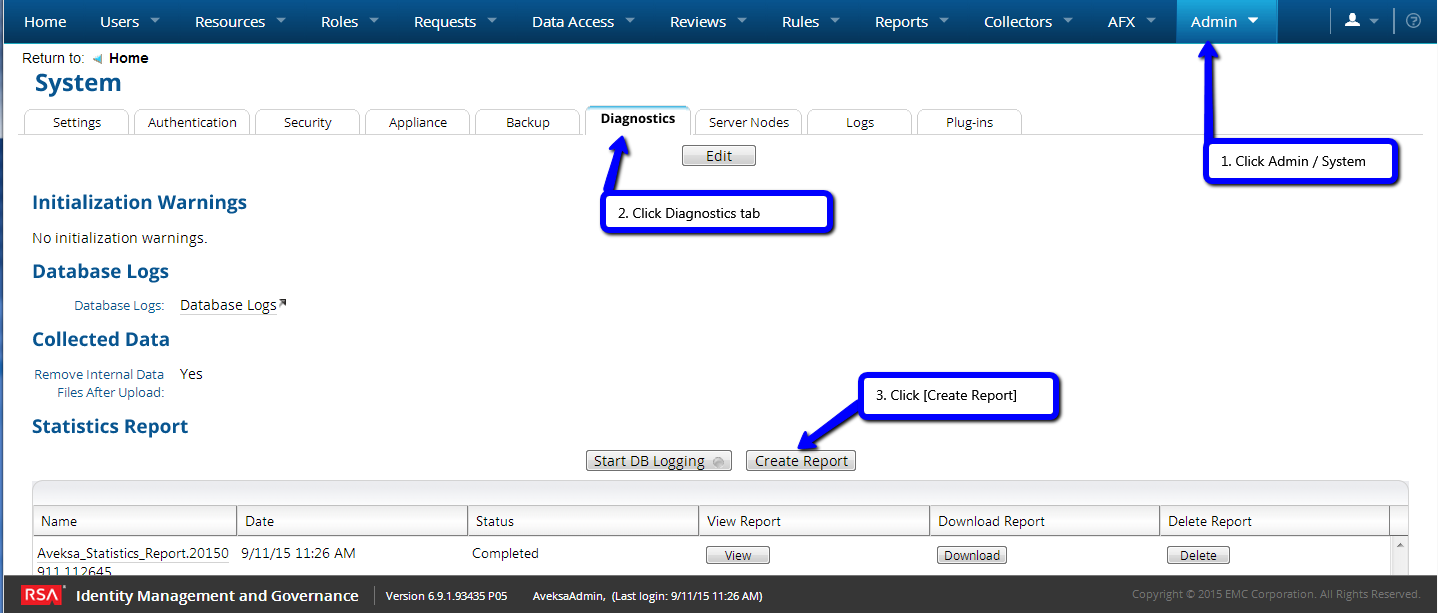Click the user account icon in top bar

(x=1352, y=19)
